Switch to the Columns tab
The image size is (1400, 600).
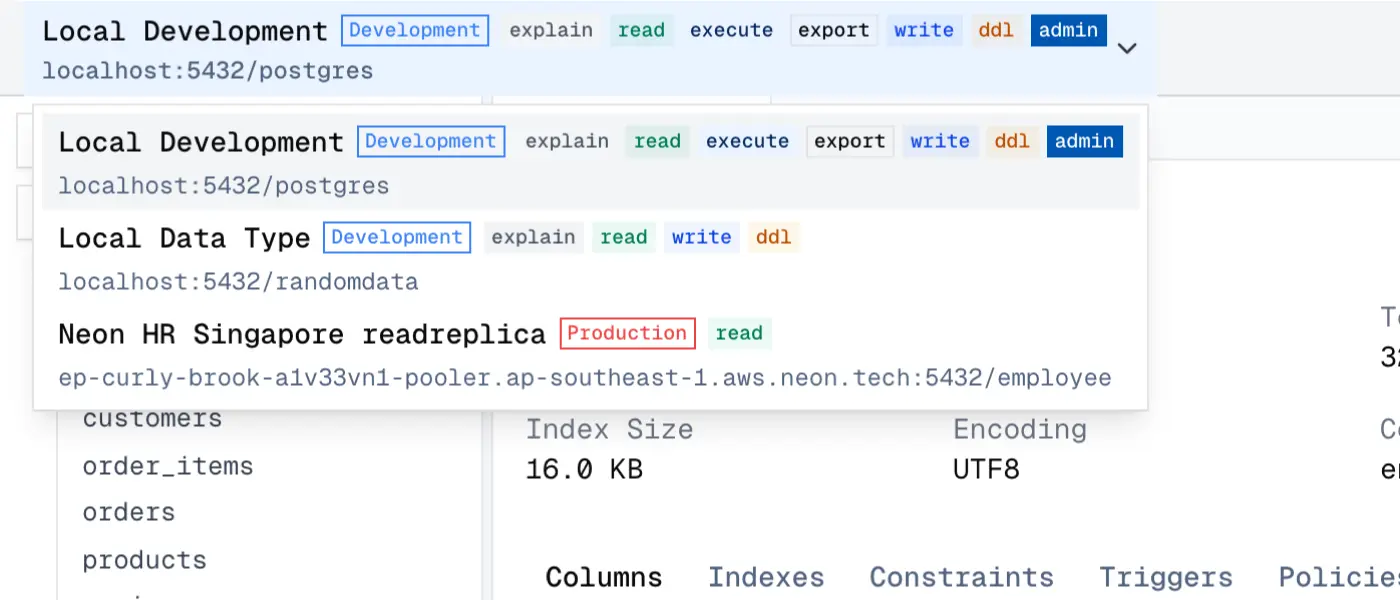[603, 578]
